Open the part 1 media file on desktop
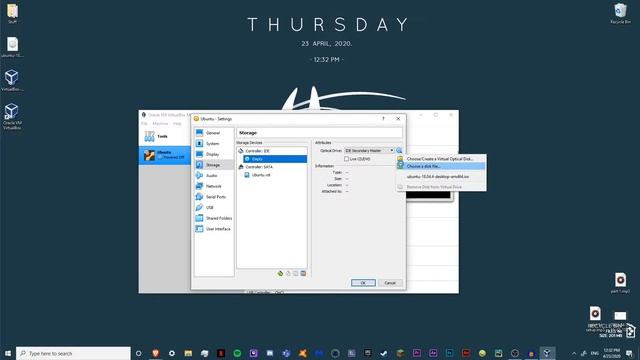The image size is (640, 360). [x=620, y=283]
